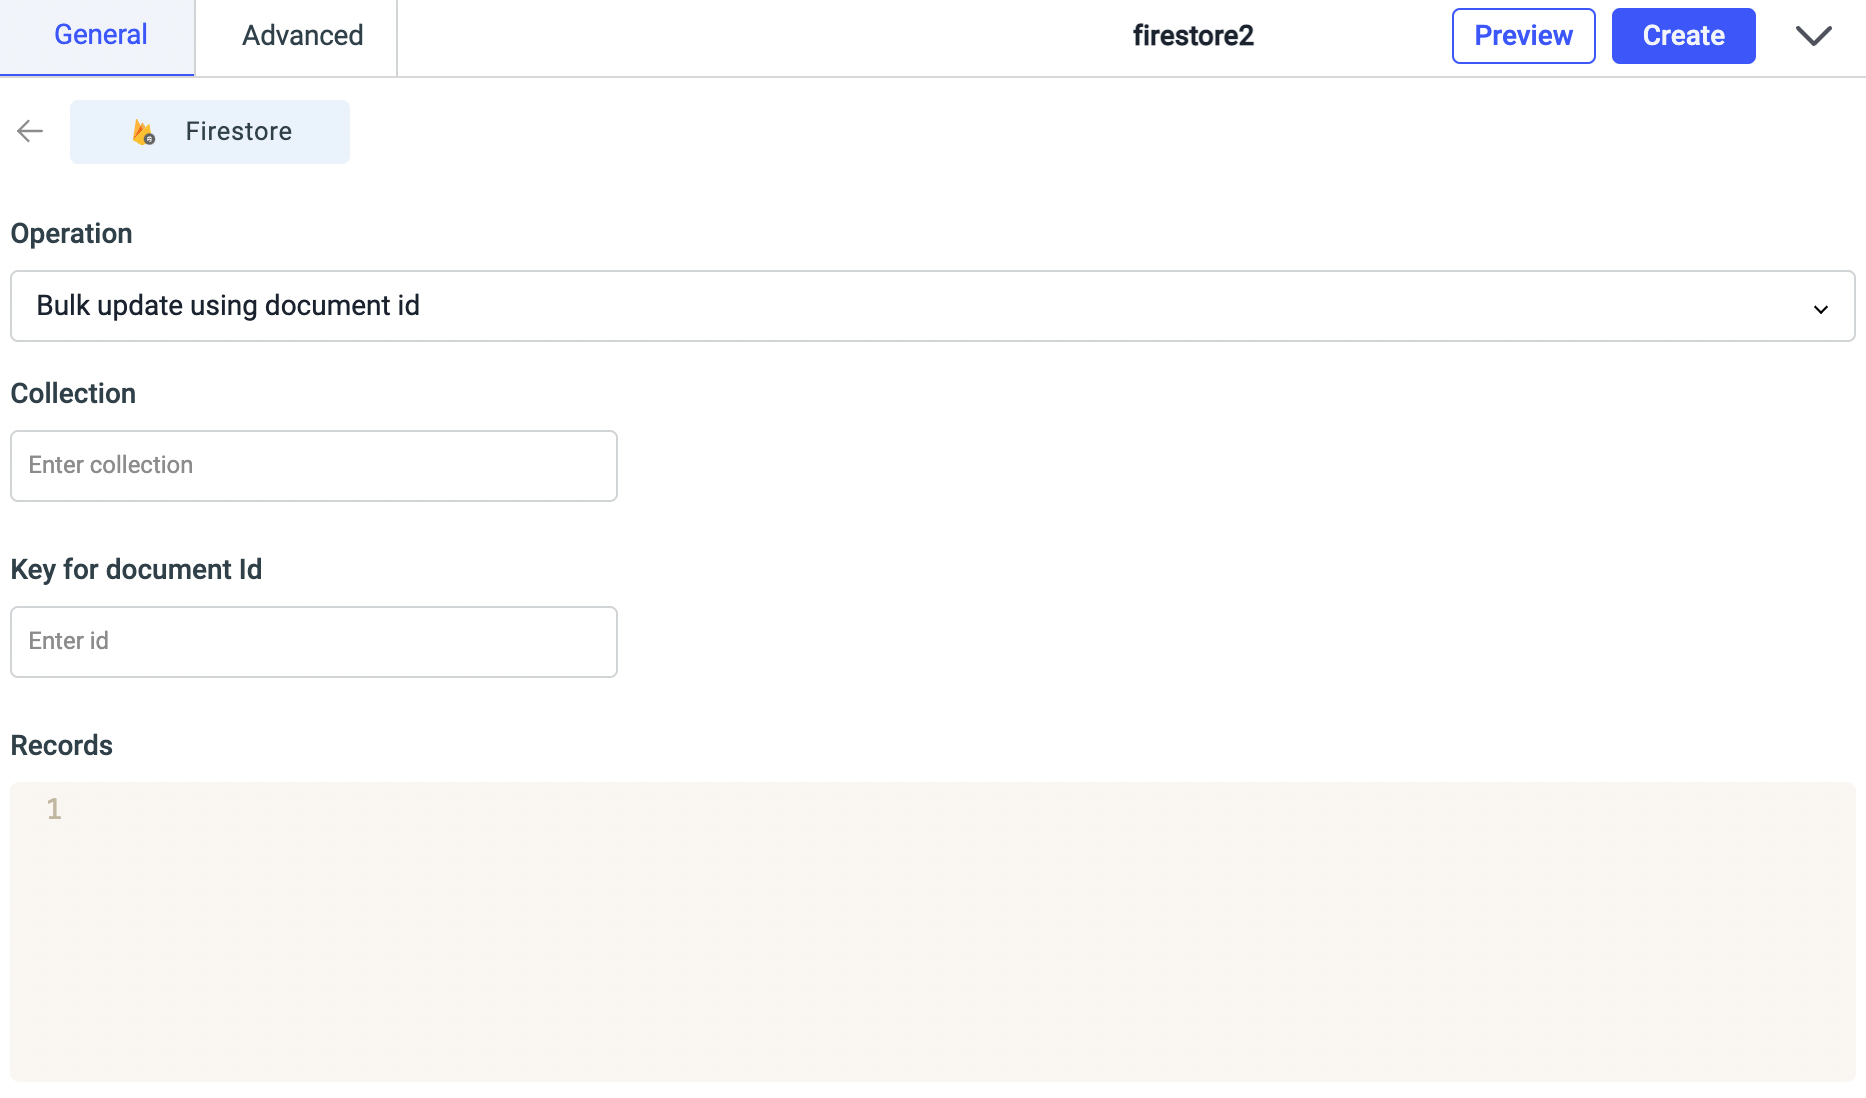
Task: Focus the Enter collection input field
Action: [x=314, y=466]
